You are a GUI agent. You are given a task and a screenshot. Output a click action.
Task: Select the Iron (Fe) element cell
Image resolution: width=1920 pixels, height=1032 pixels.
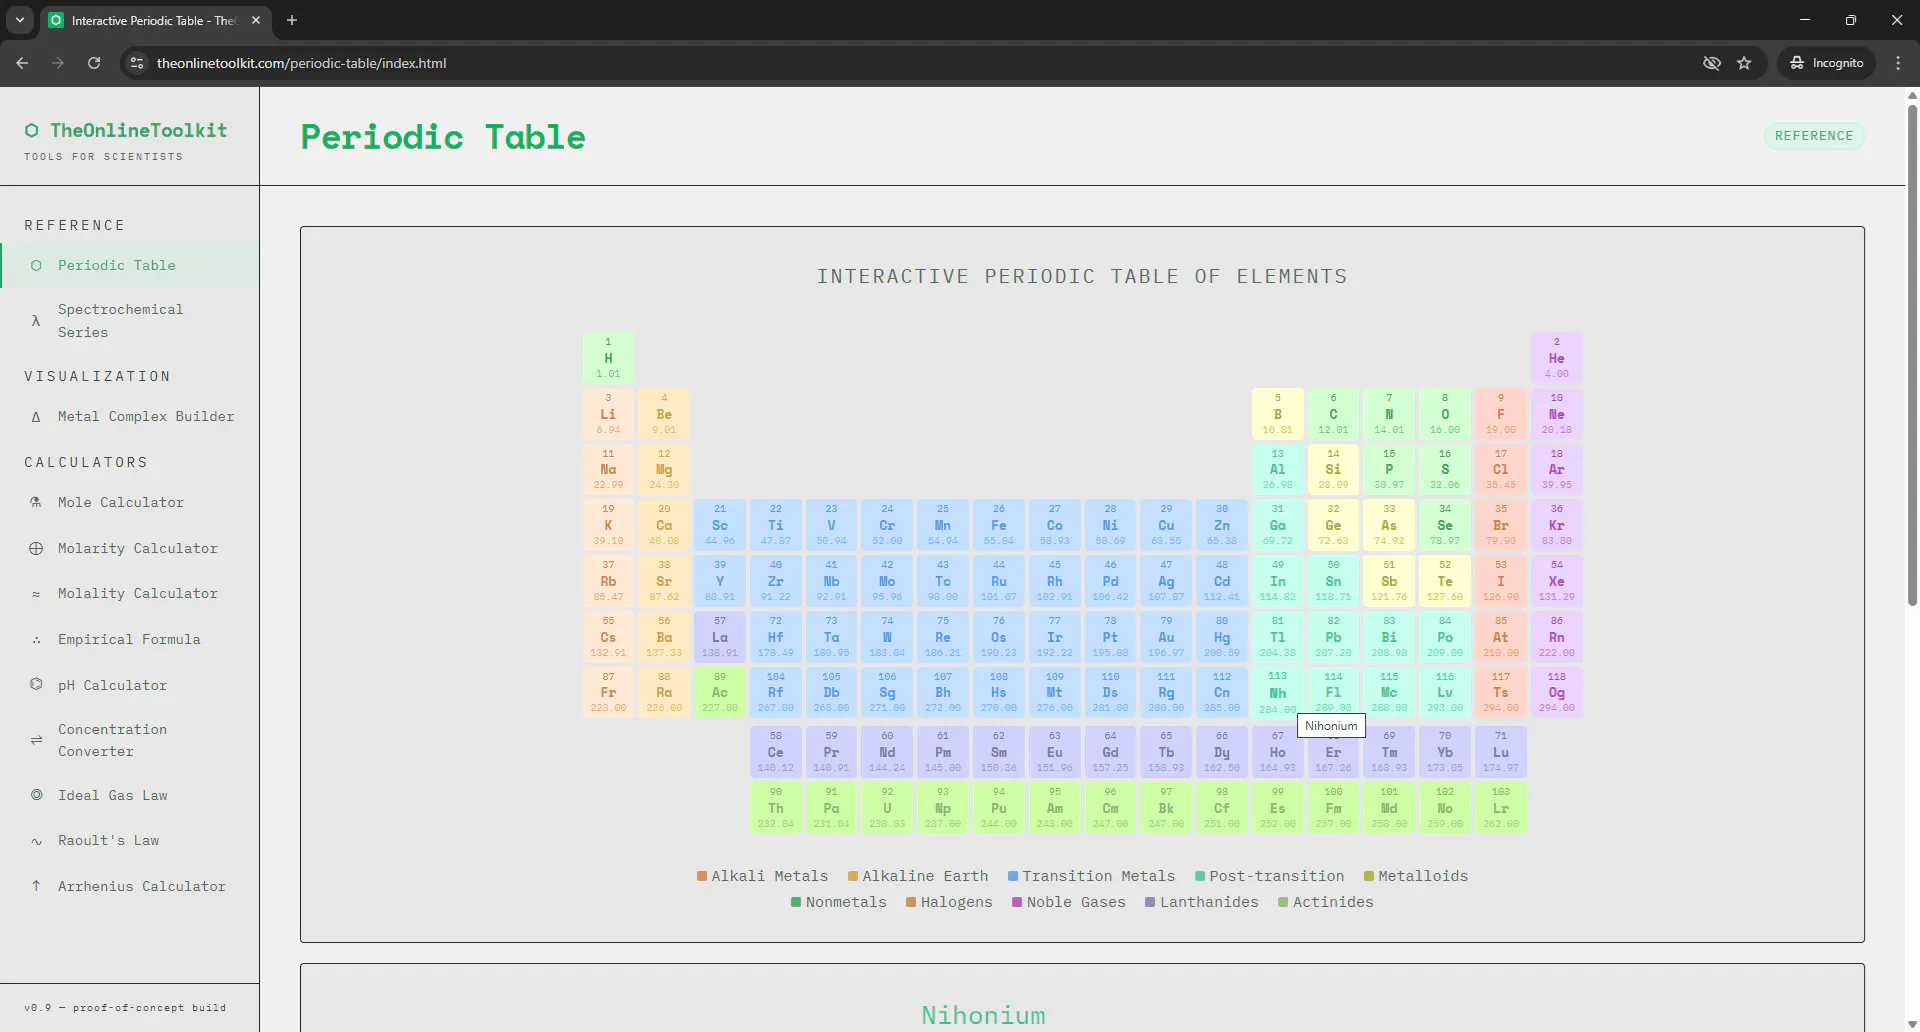(x=998, y=525)
